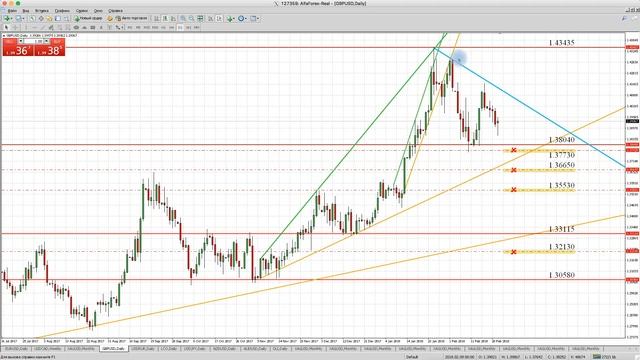Show the Market Watch window
The height and width of the screenshot is (360, 640).
pyautogui.click(x=32, y=18)
